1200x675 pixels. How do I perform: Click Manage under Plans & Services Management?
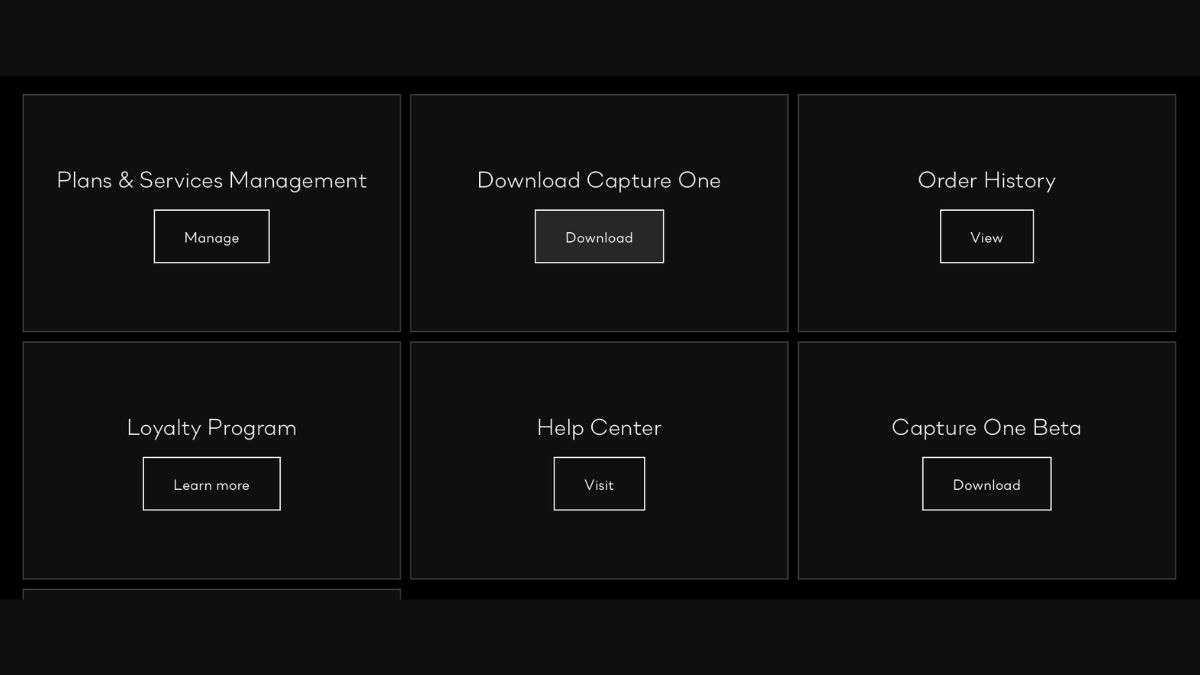click(211, 237)
